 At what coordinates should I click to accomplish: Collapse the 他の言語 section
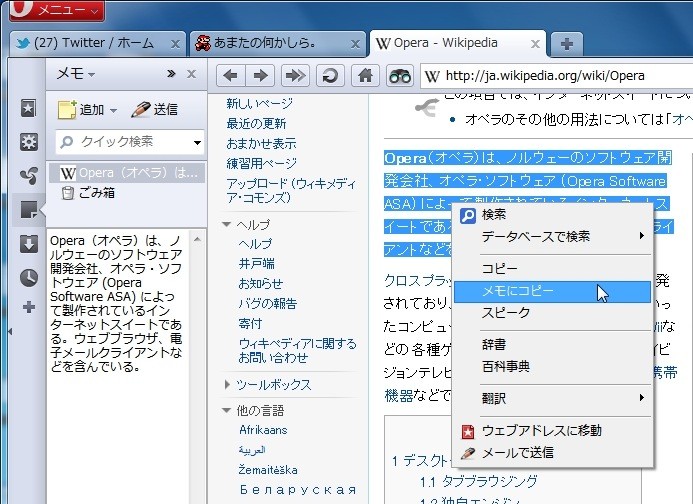tap(227, 411)
